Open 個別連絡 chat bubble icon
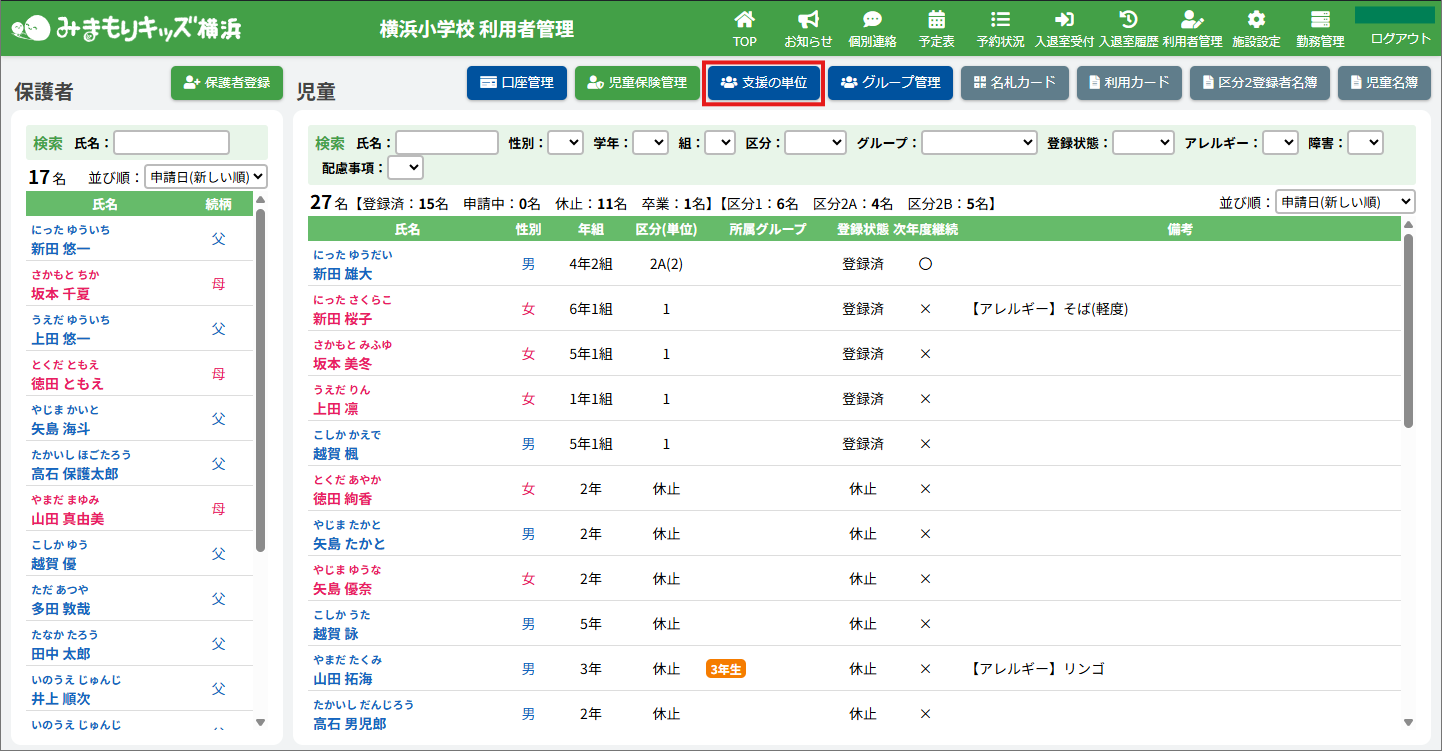 tap(872, 20)
